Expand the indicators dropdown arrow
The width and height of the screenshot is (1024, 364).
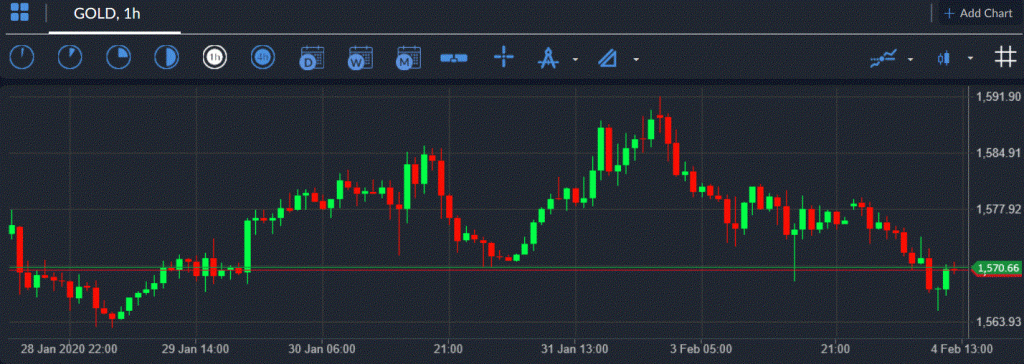[x=910, y=59]
